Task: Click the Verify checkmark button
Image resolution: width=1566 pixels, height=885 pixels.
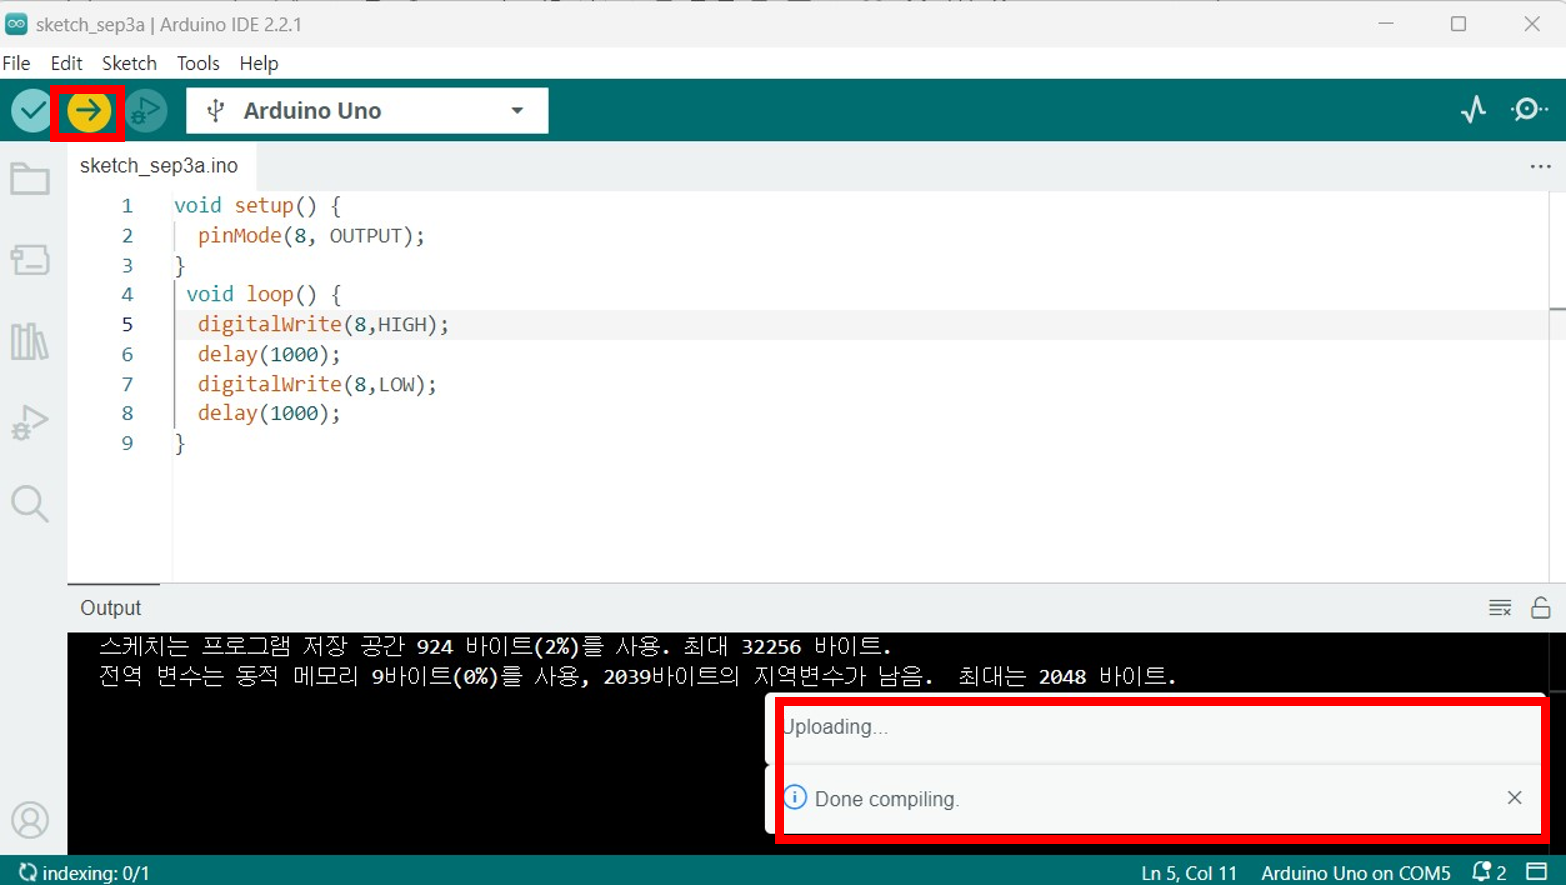Action: coord(31,110)
